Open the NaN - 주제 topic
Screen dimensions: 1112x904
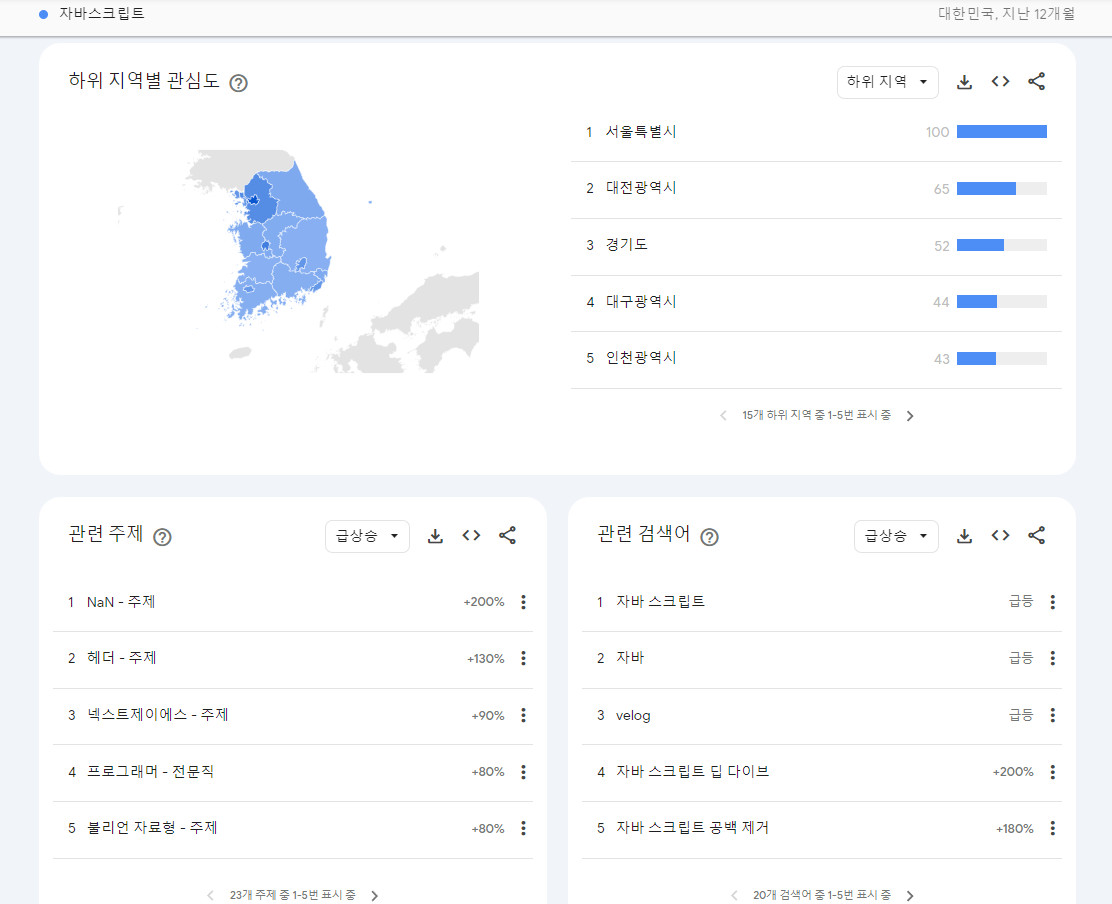pyautogui.click(x=121, y=602)
